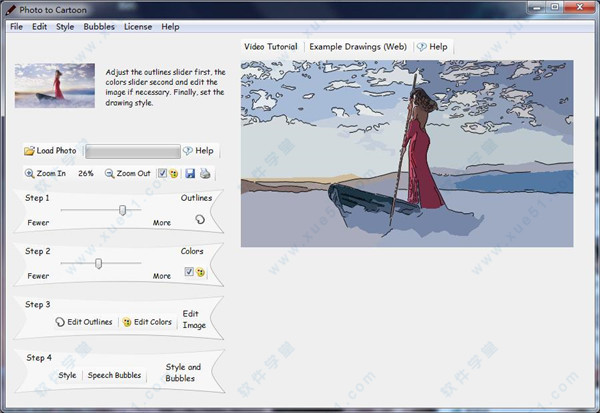
Task: Click the 26% zoom value
Action: 86,173
